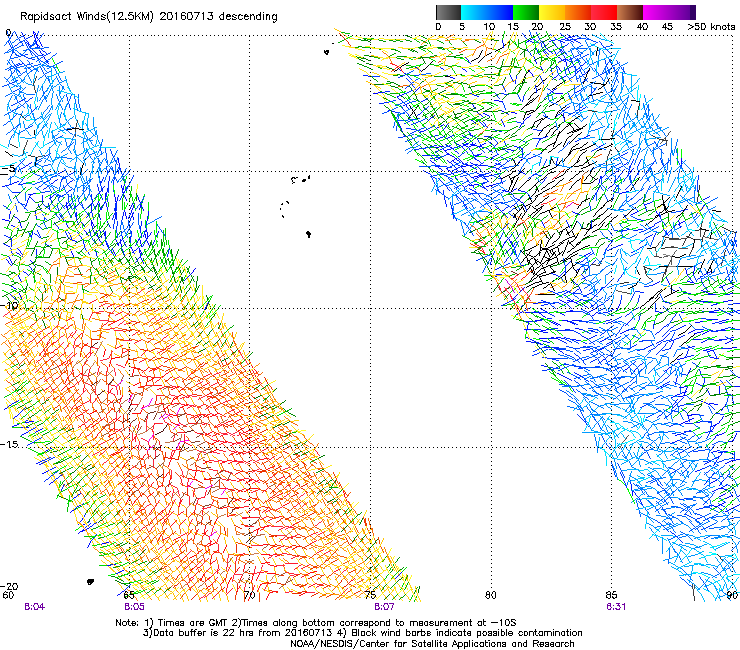Click the '80' longitude axis label
Image resolution: width=740 pixels, height=650 pixels.
tap(491, 595)
